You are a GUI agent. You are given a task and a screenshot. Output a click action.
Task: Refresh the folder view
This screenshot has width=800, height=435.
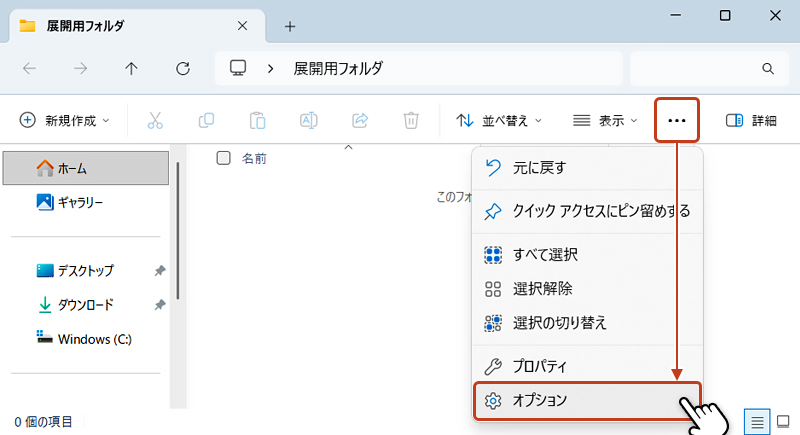coord(183,68)
